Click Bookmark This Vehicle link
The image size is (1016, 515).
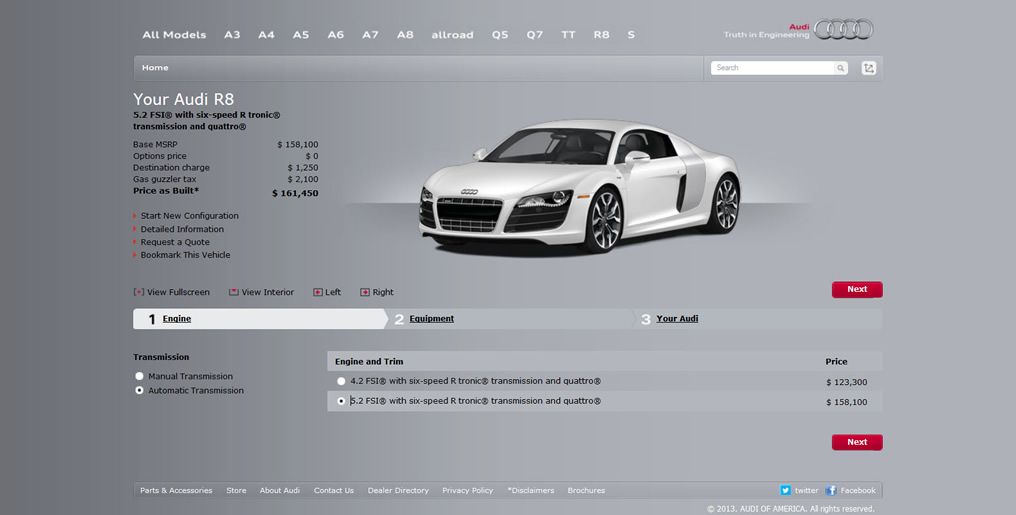(x=185, y=255)
